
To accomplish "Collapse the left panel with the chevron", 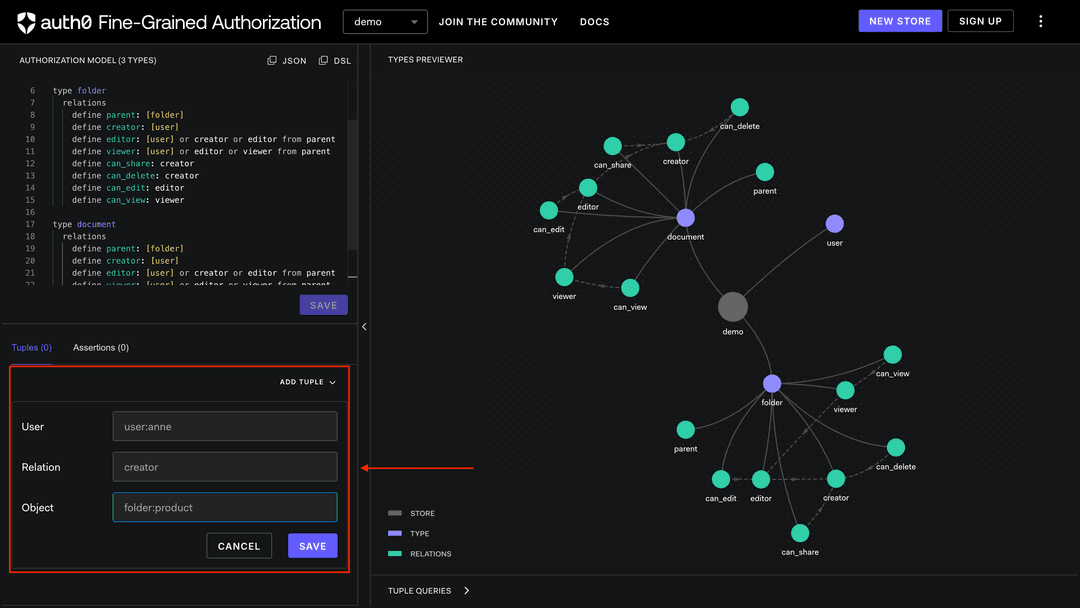I will pyautogui.click(x=364, y=326).
